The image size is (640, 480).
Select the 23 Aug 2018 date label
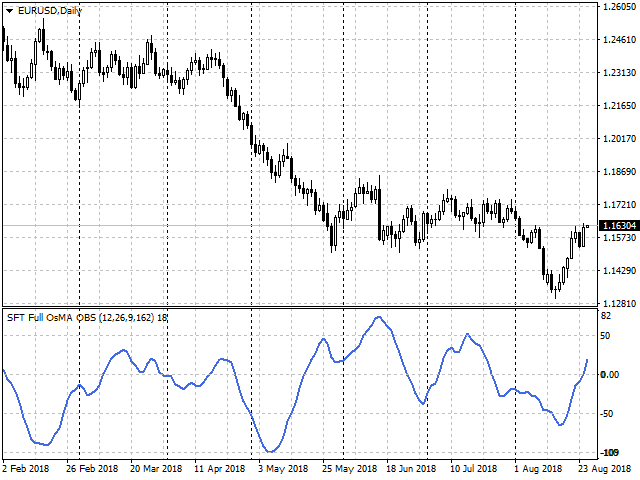pos(605,467)
